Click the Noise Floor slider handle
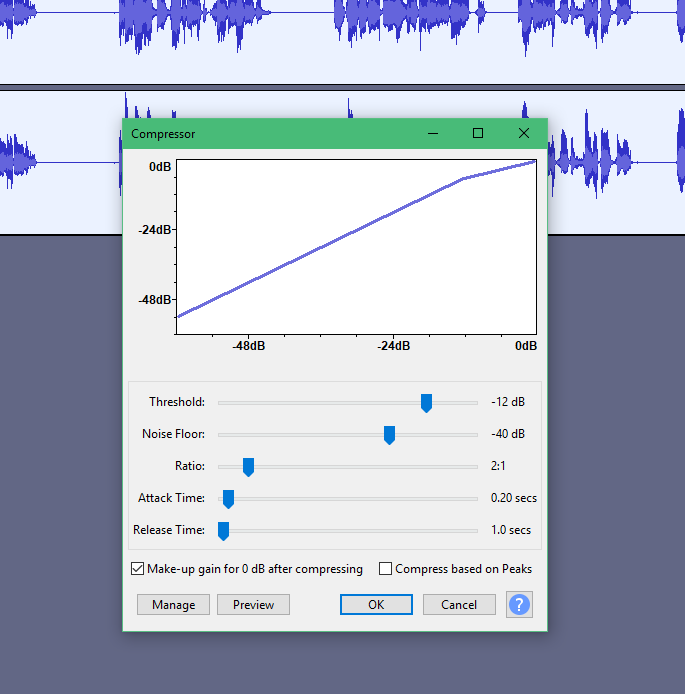 click(x=389, y=435)
